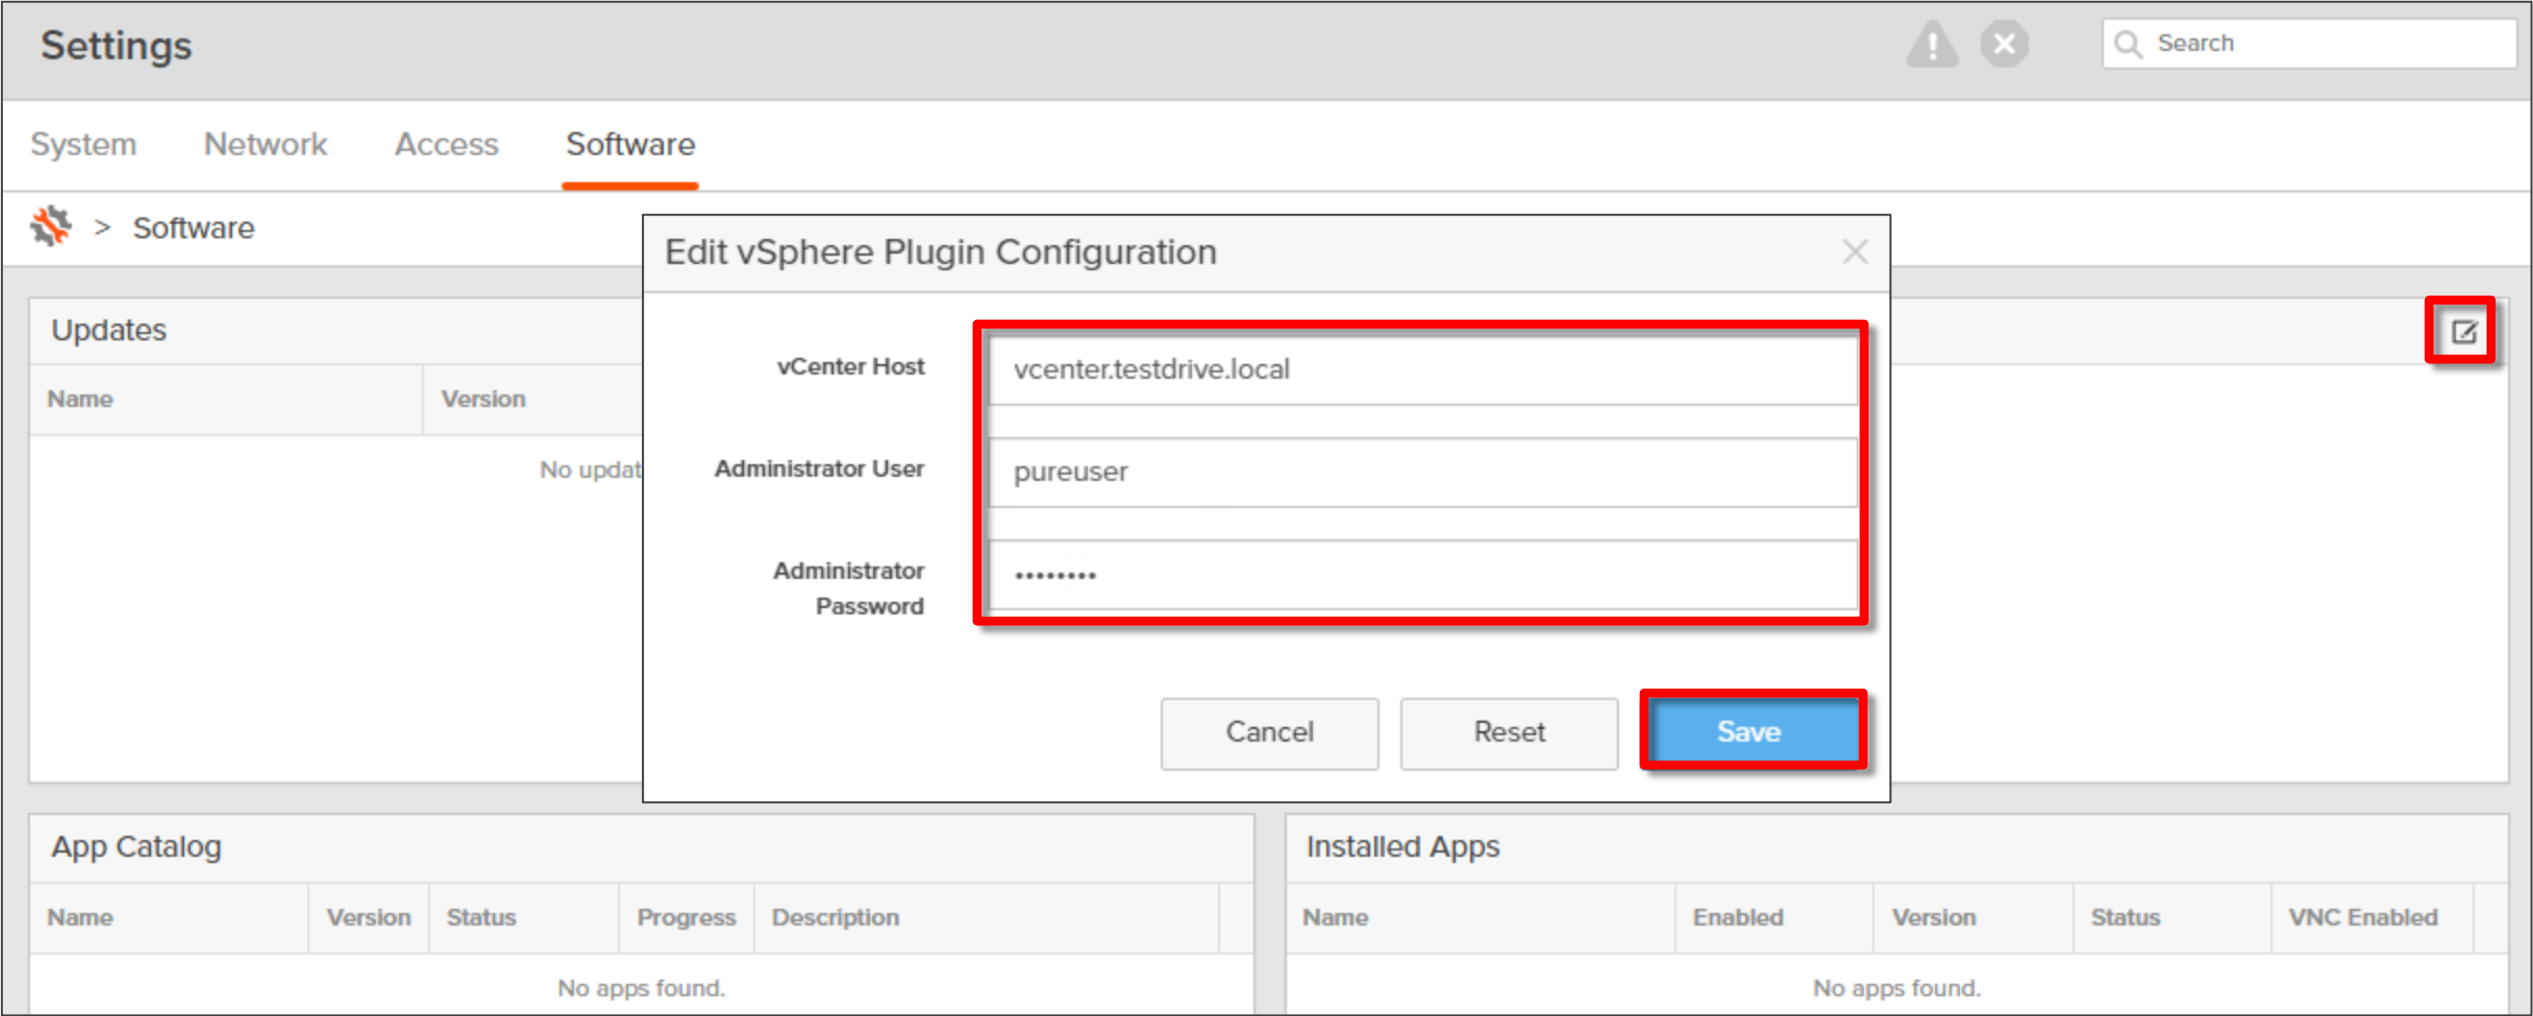Click the edit vSphere plugin pencil icon
The height and width of the screenshot is (1016, 2533).
click(2463, 332)
